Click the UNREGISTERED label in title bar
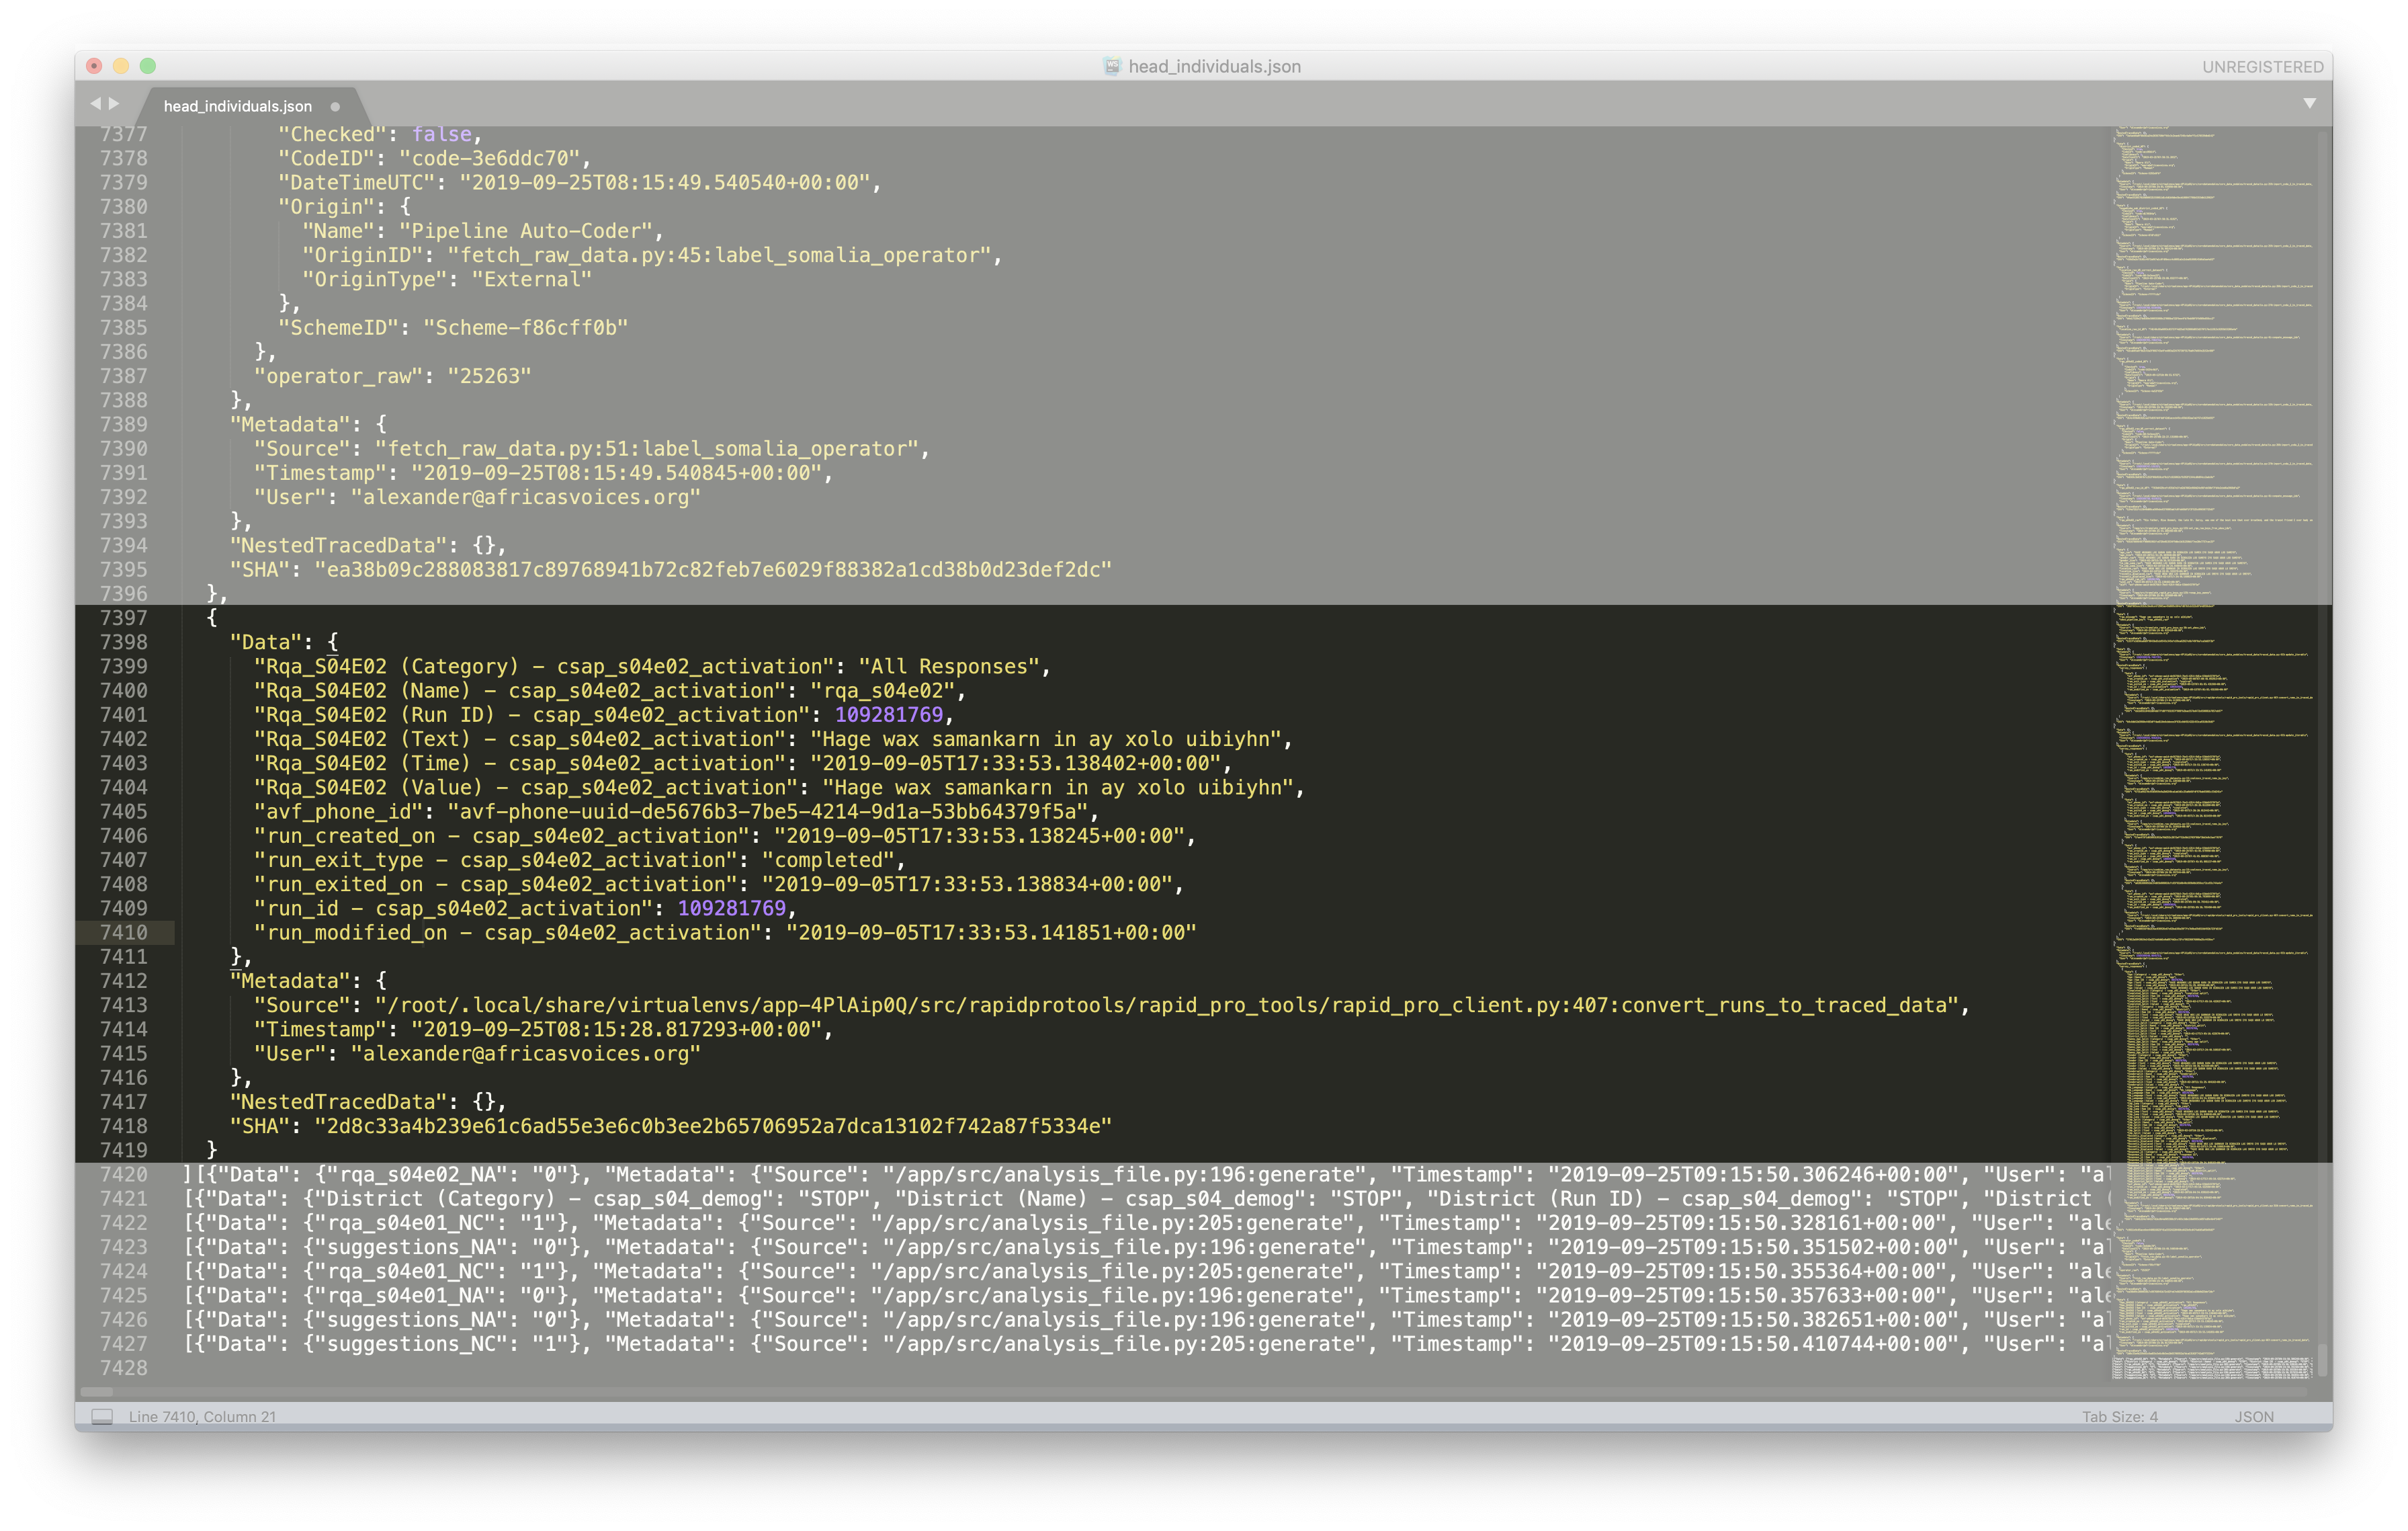 click(2262, 66)
